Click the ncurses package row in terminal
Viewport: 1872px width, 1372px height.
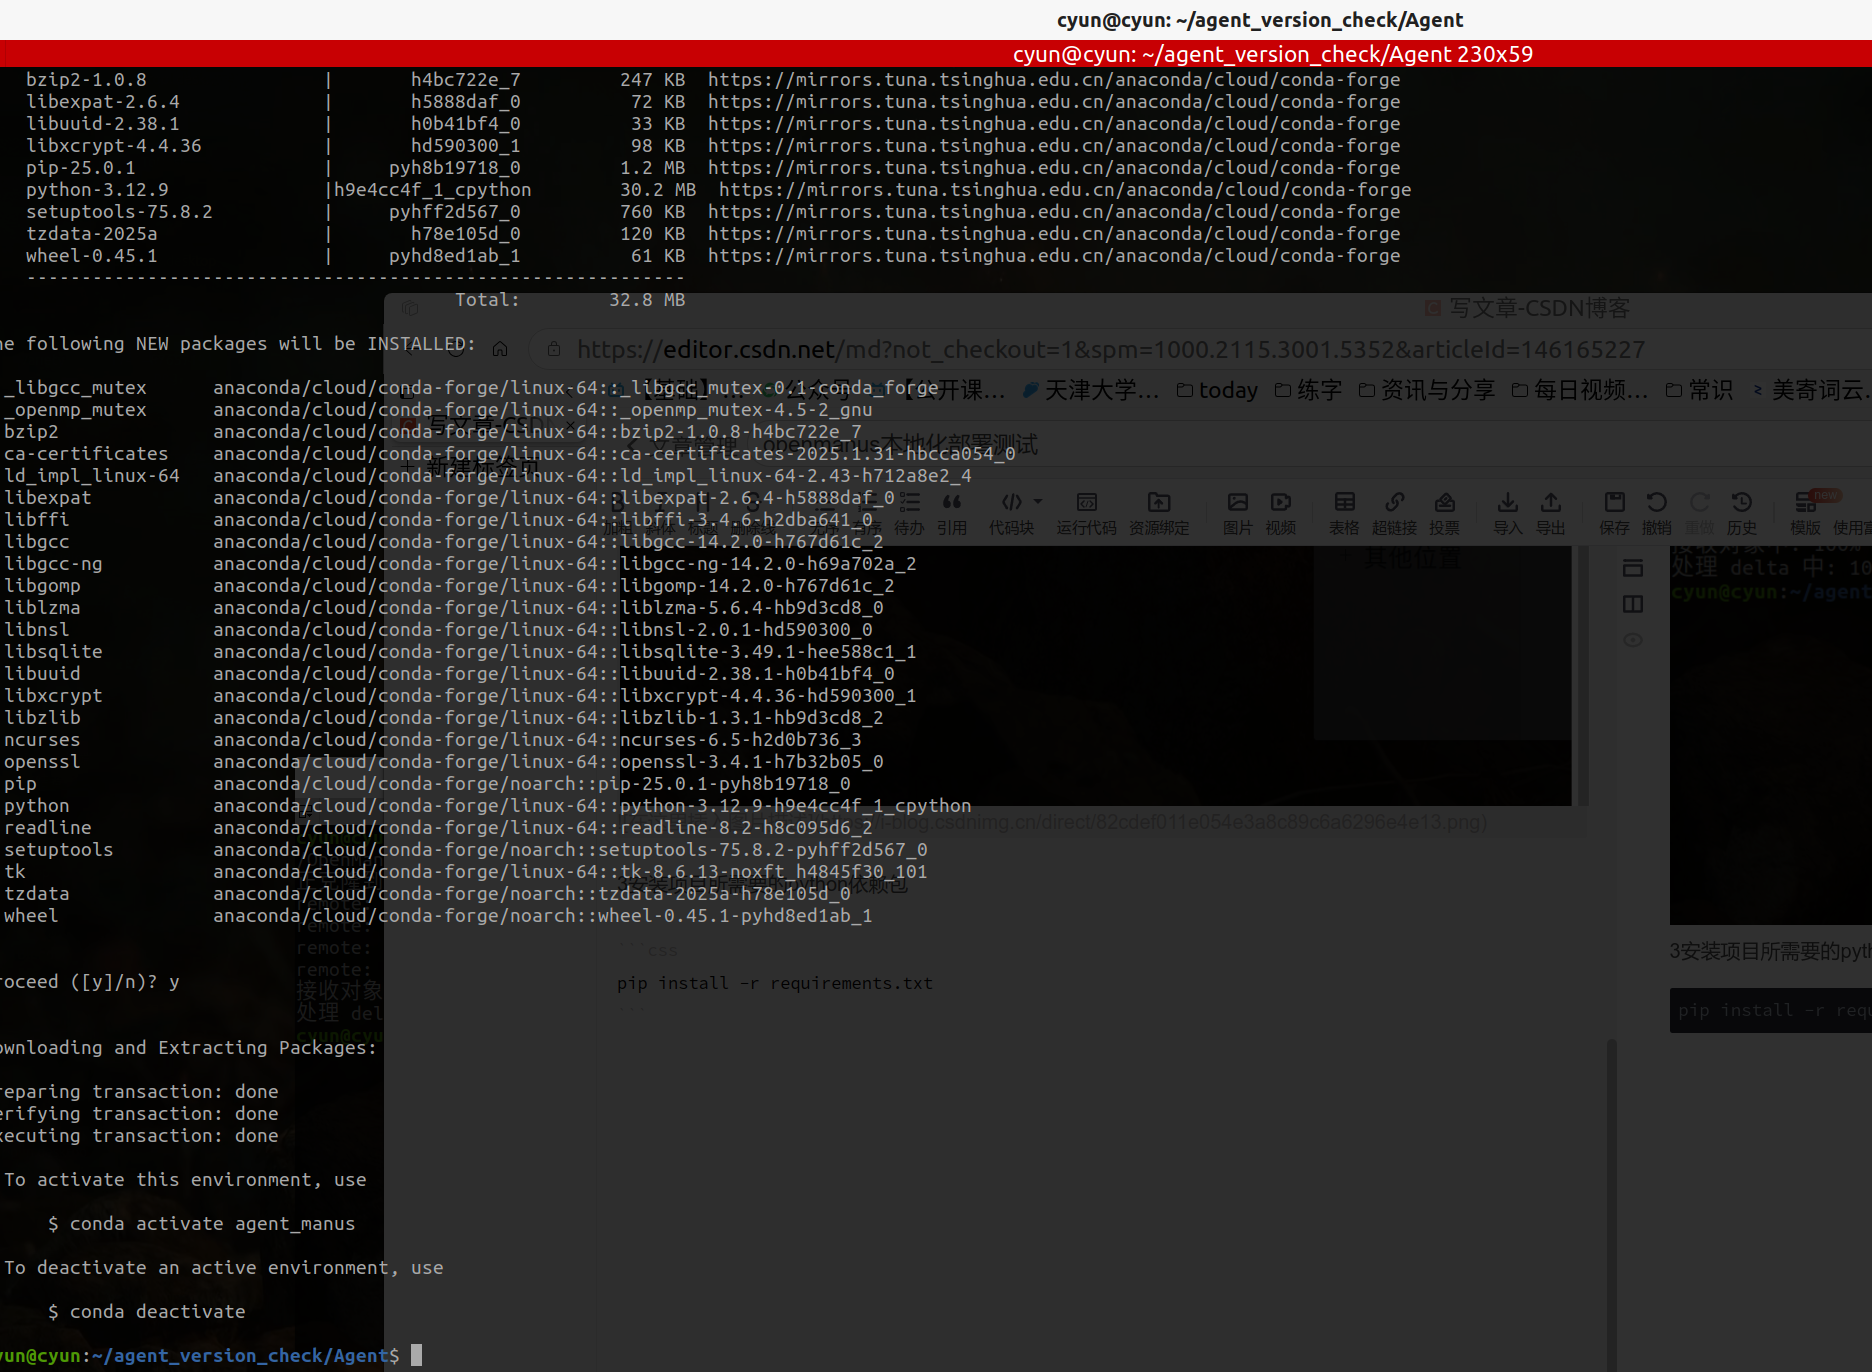click(x=432, y=740)
